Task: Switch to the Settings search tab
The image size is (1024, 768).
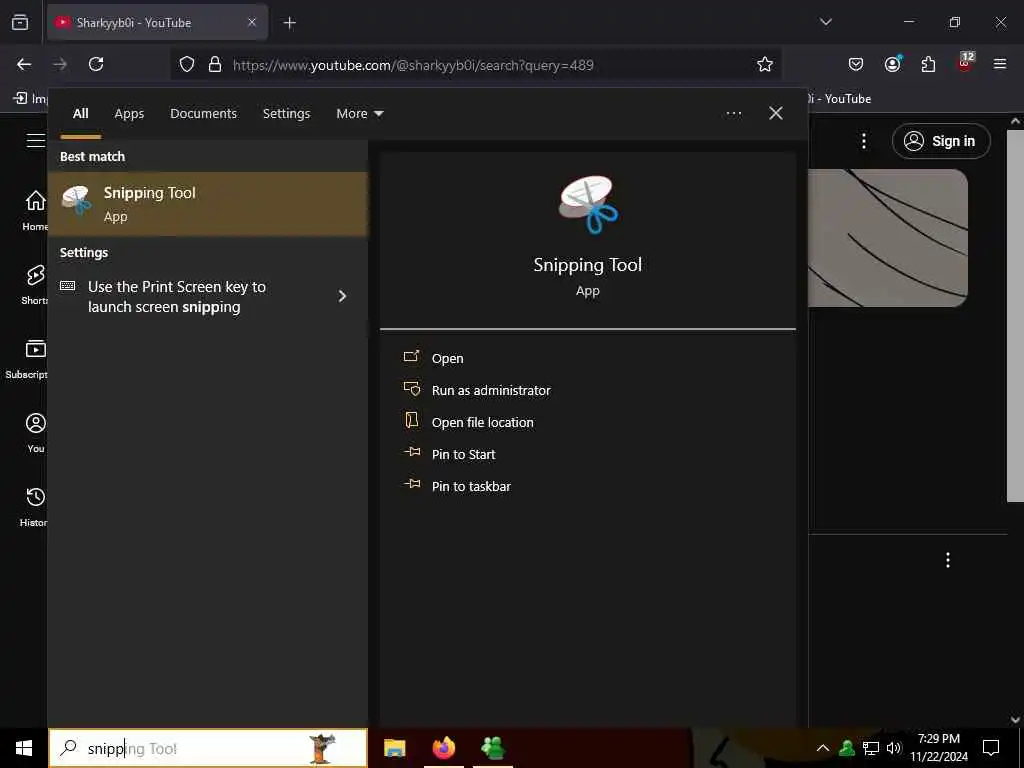Action: (286, 114)
